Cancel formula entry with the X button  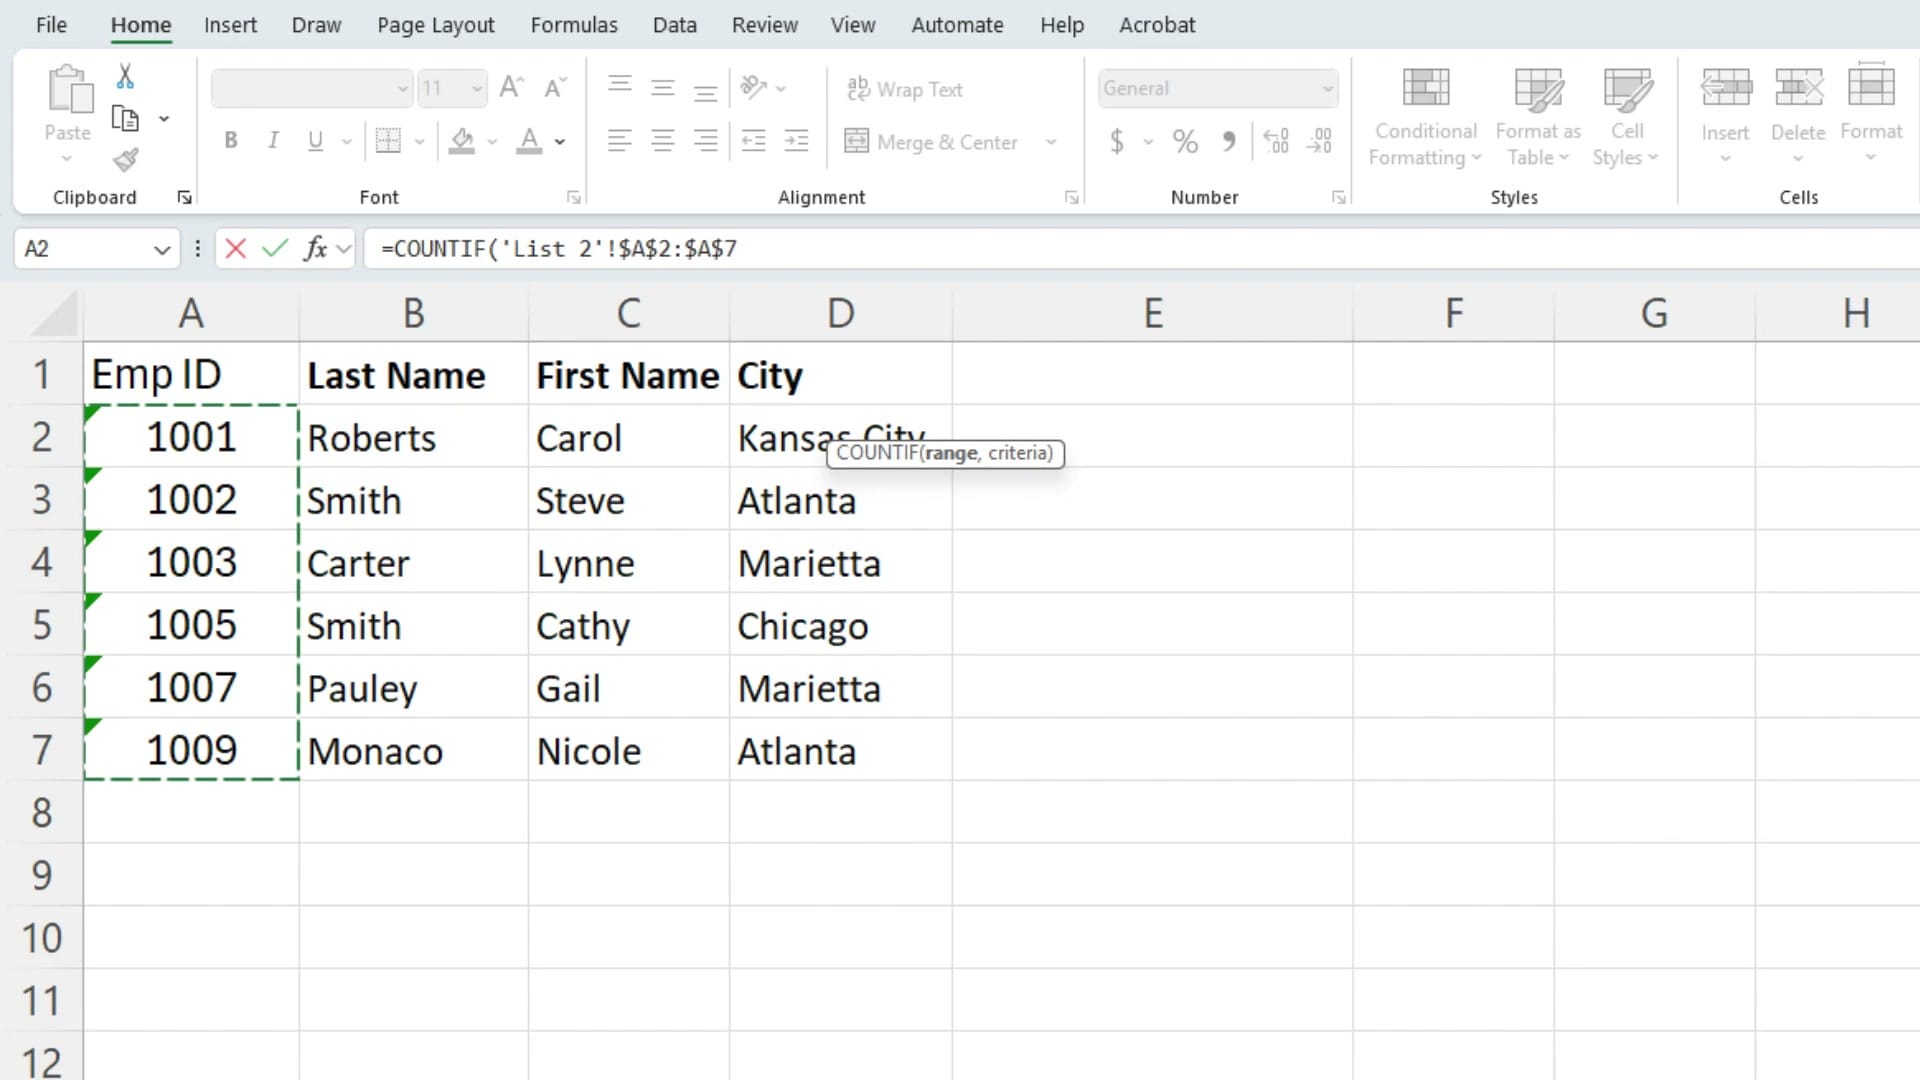pos(234,248)
